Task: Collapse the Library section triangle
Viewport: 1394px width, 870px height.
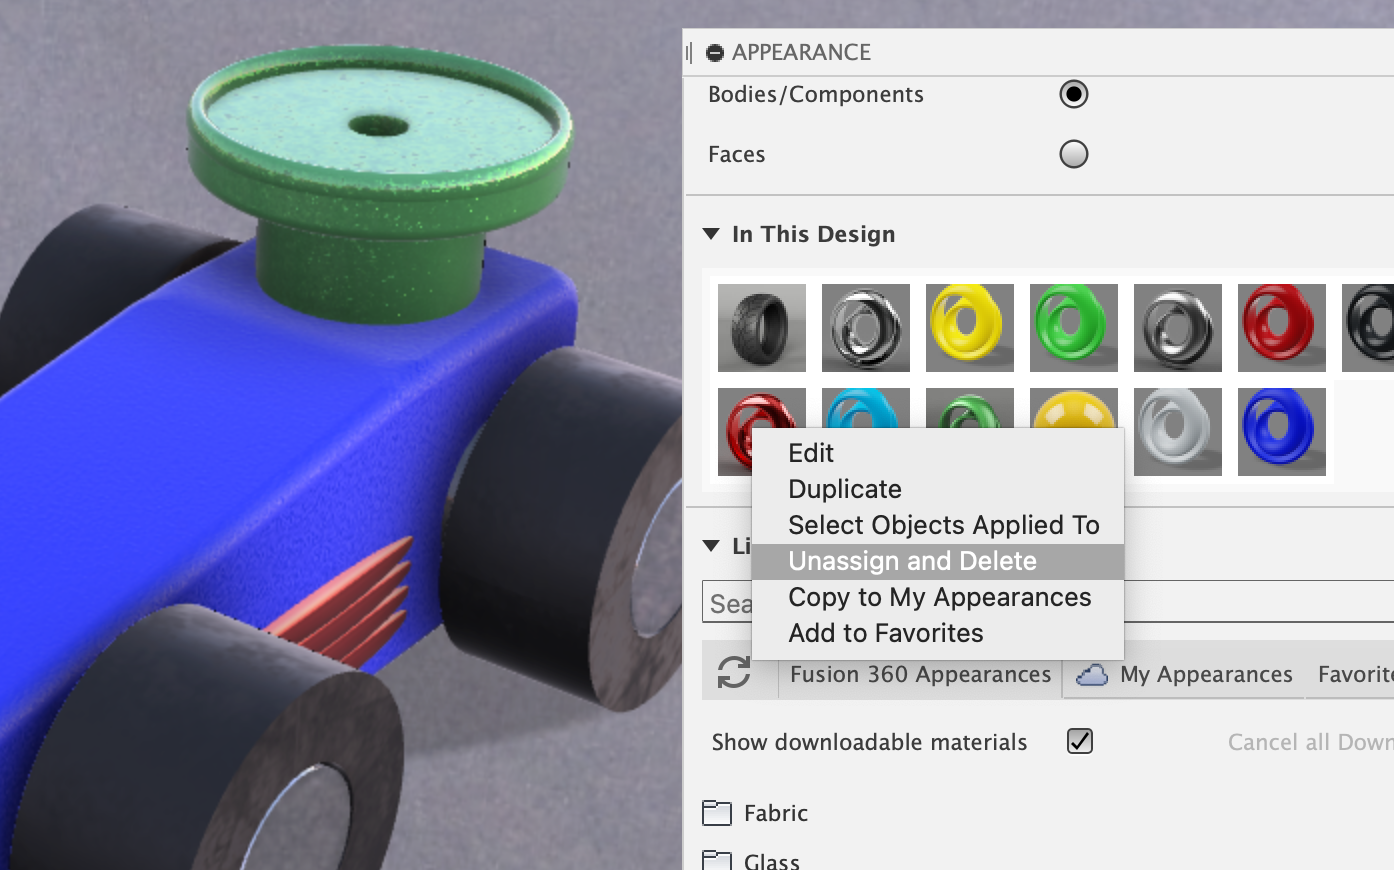Action: 711,546
